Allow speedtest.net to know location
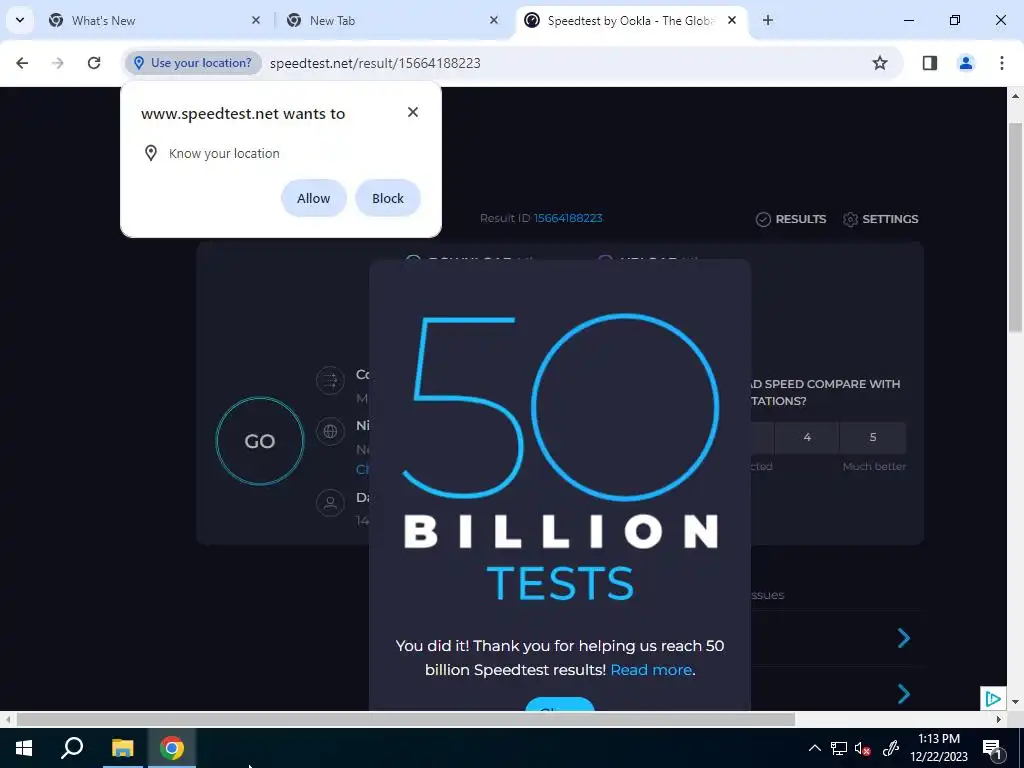The image size is (1024, 768). coord(313,198)
